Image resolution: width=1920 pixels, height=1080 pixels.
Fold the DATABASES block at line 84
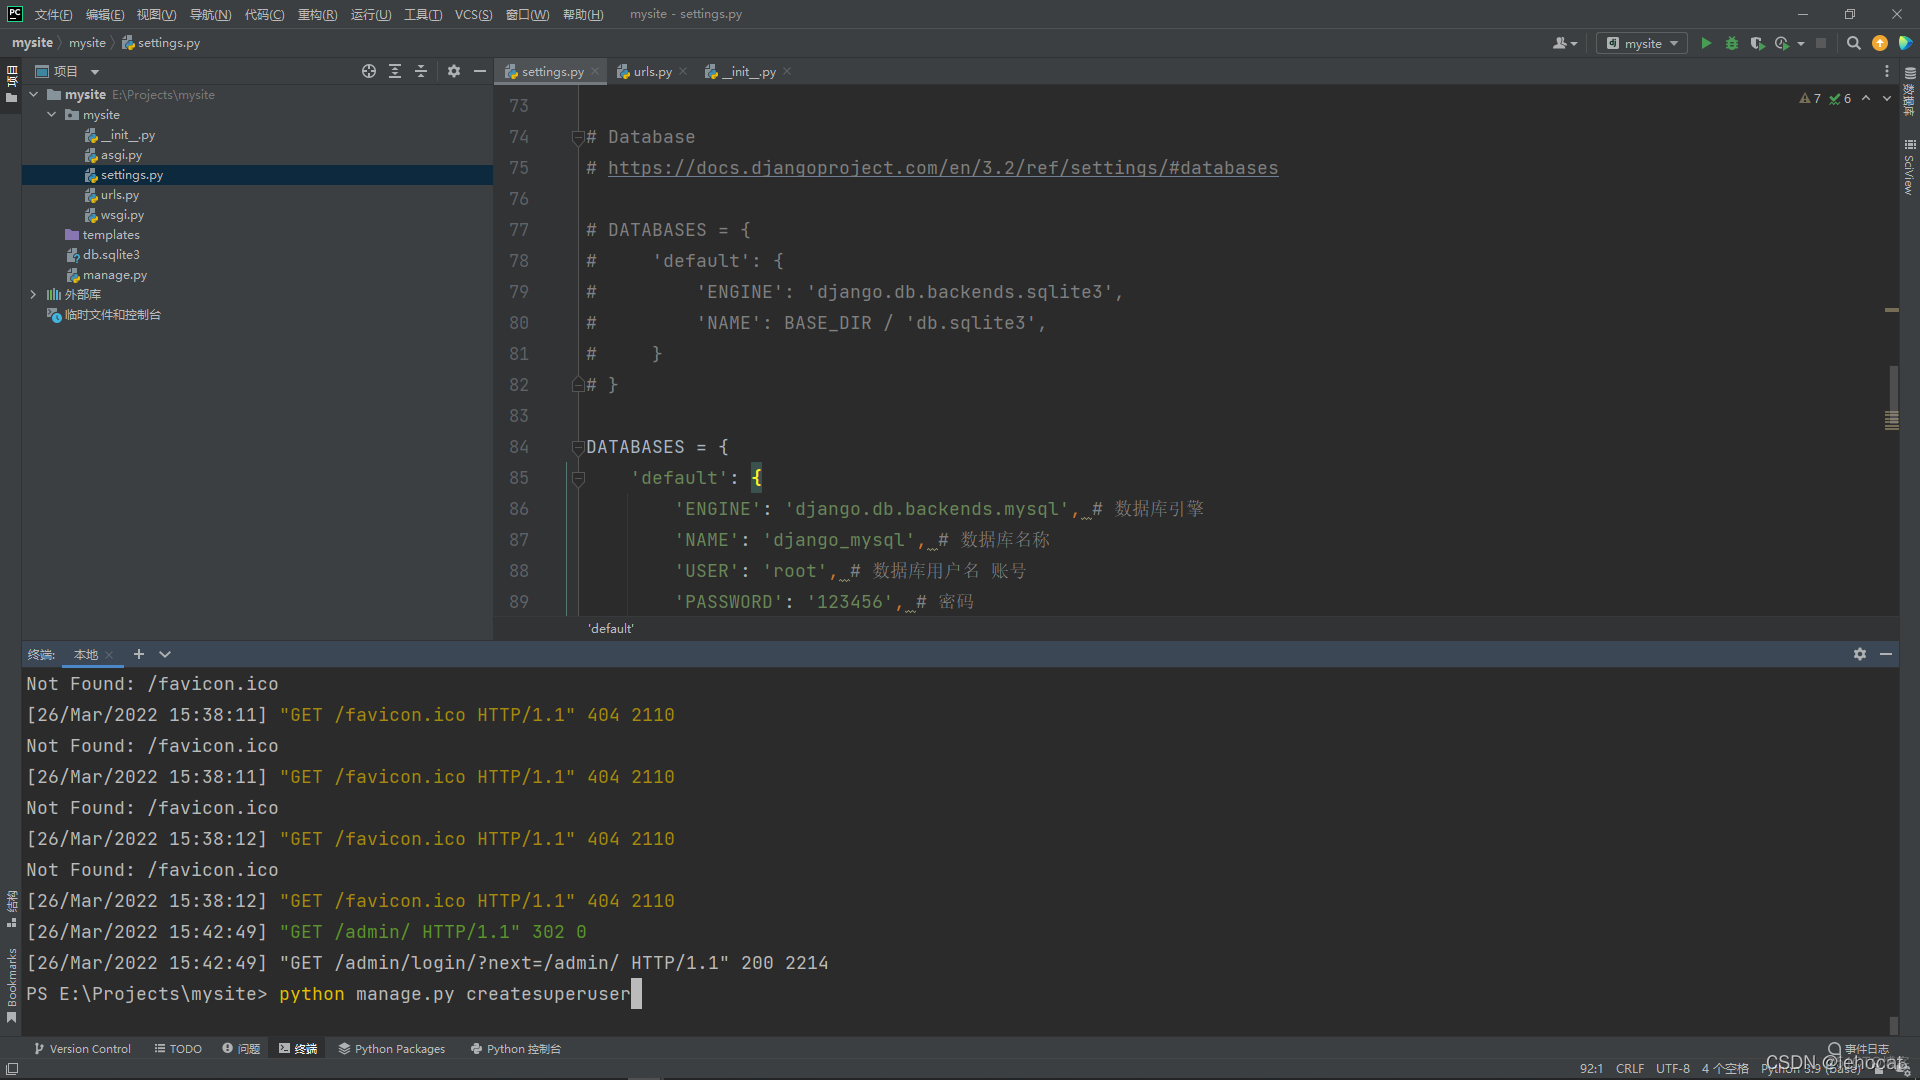coord(577,447)
